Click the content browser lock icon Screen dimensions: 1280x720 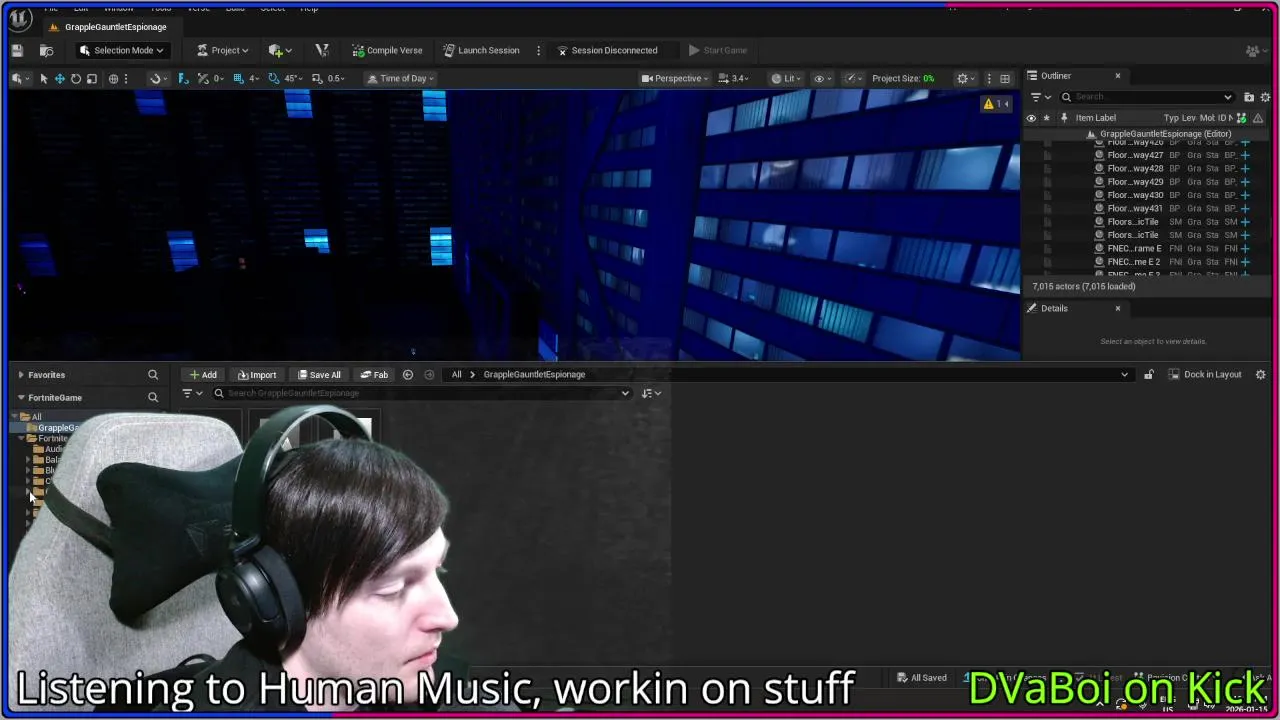pyautogui.click(x=1148, y=375)
